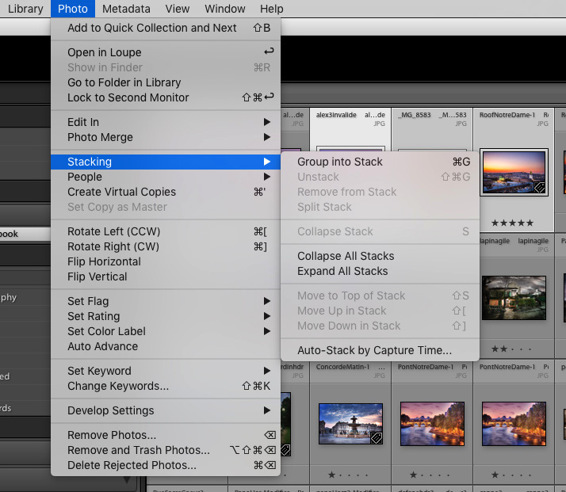Select Lock to Second Monitor
Screen dimensions: 566x492
point(166,97)
